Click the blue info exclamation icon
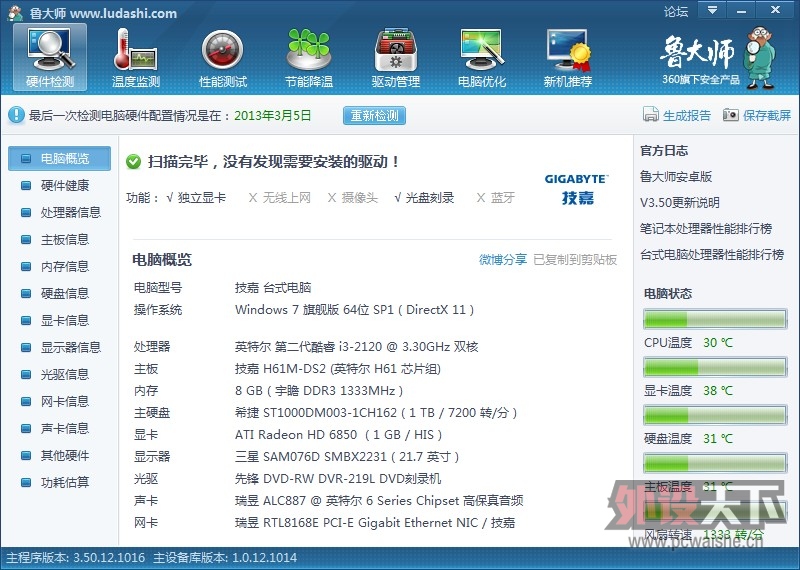This screenshot has width=800, height=570. point(16,115)
